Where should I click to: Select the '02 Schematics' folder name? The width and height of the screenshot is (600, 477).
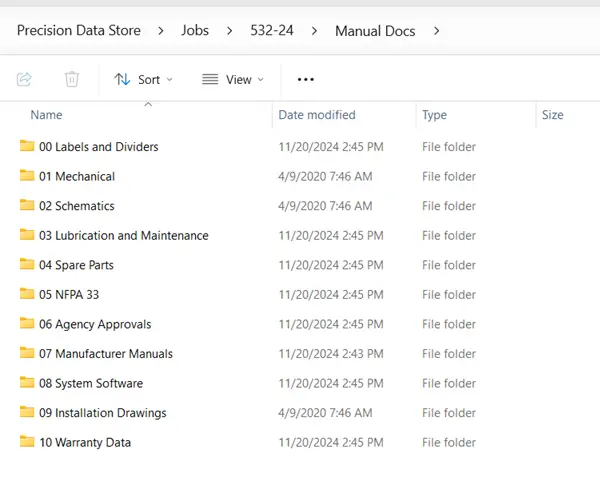coord(77,206)
